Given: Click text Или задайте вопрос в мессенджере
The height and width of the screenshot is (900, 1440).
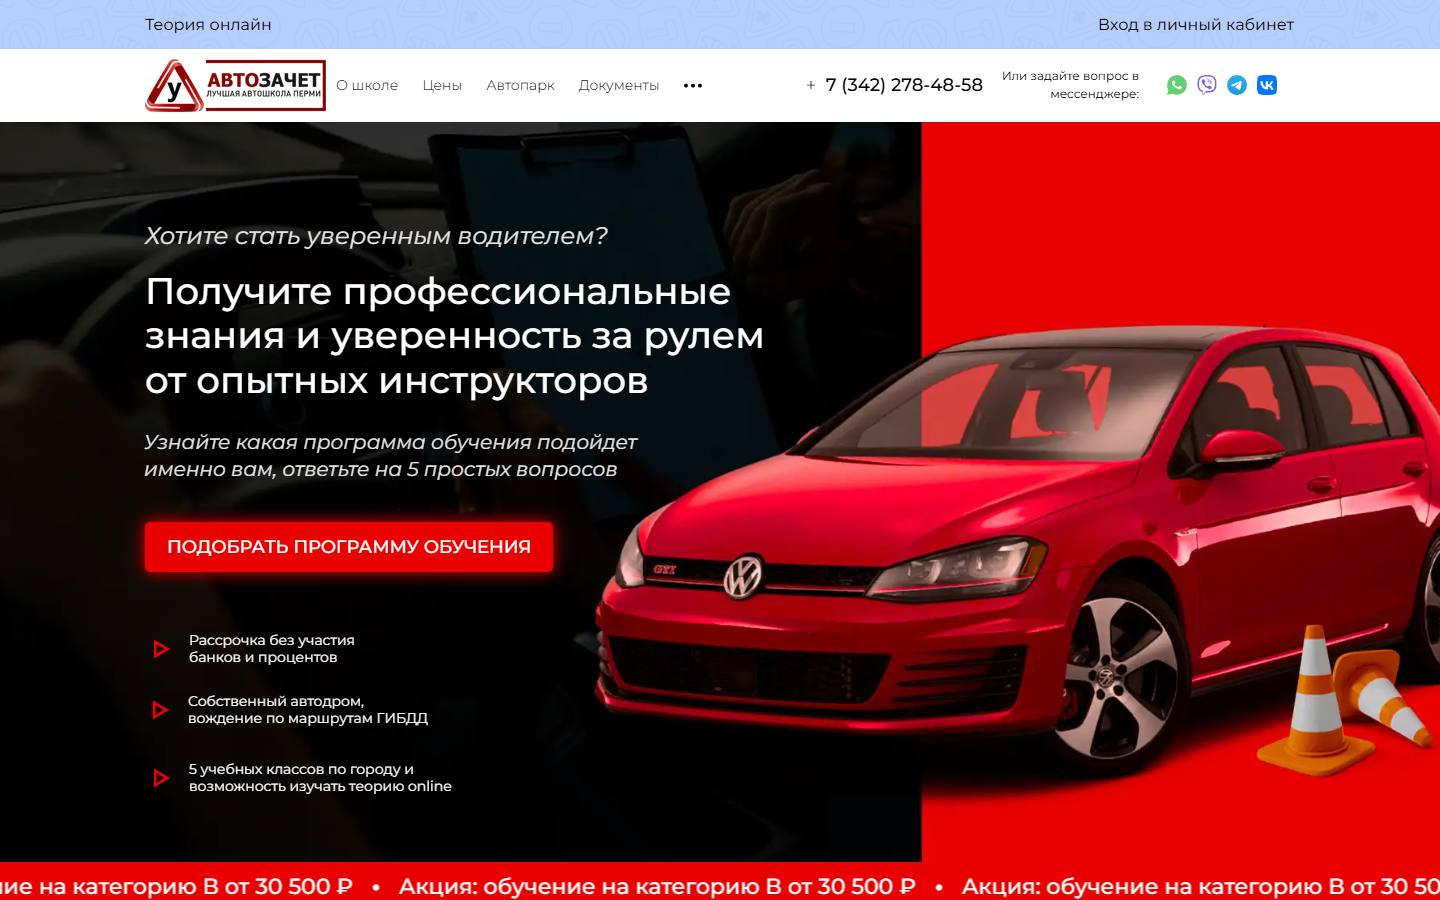Looking at the screenshot, I should (x=1071, y=85).
